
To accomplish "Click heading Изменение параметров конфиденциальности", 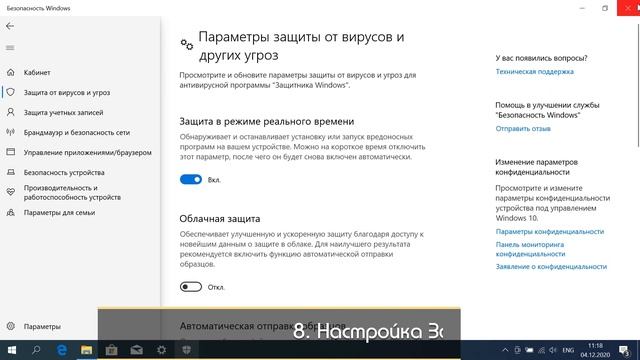I will click(x=536, y=167).
